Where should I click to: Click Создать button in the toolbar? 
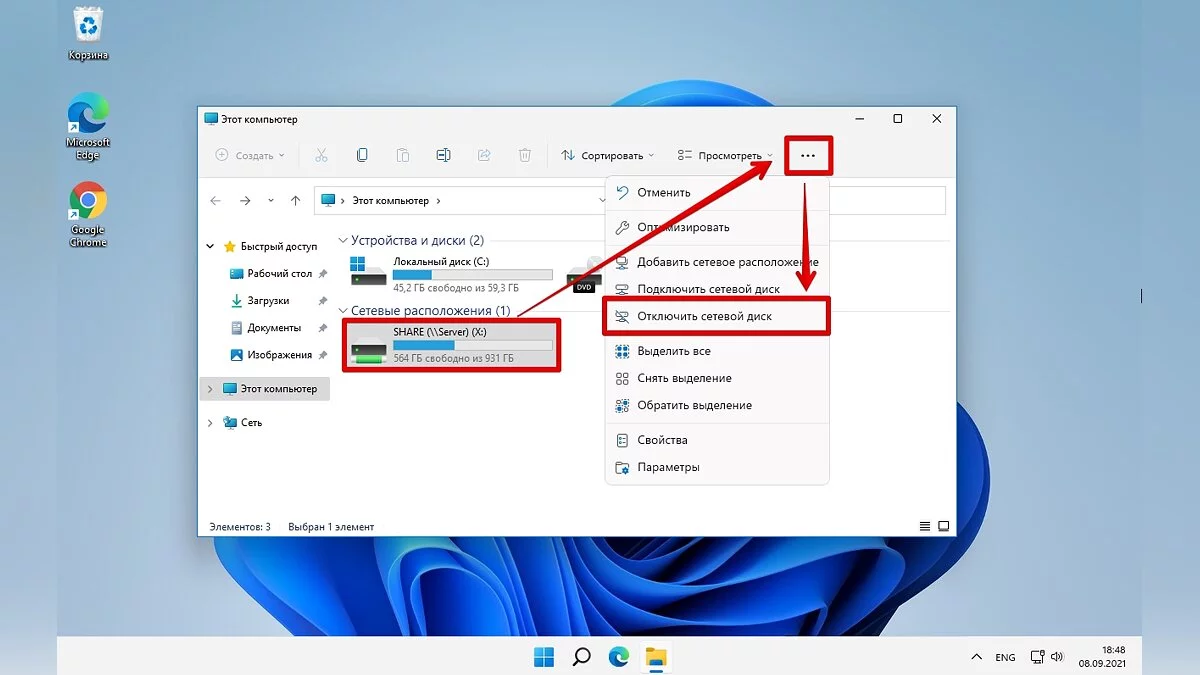click(250, 156)
